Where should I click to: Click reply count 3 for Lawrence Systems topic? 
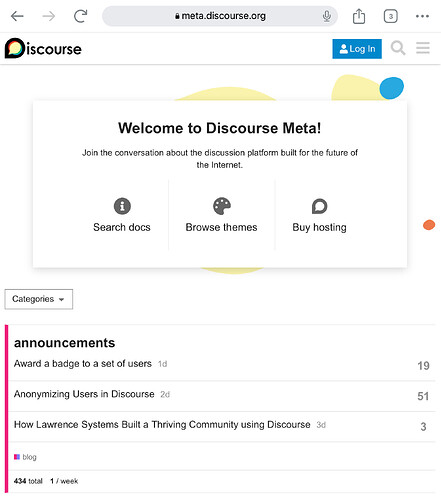(x=423, y=427)
